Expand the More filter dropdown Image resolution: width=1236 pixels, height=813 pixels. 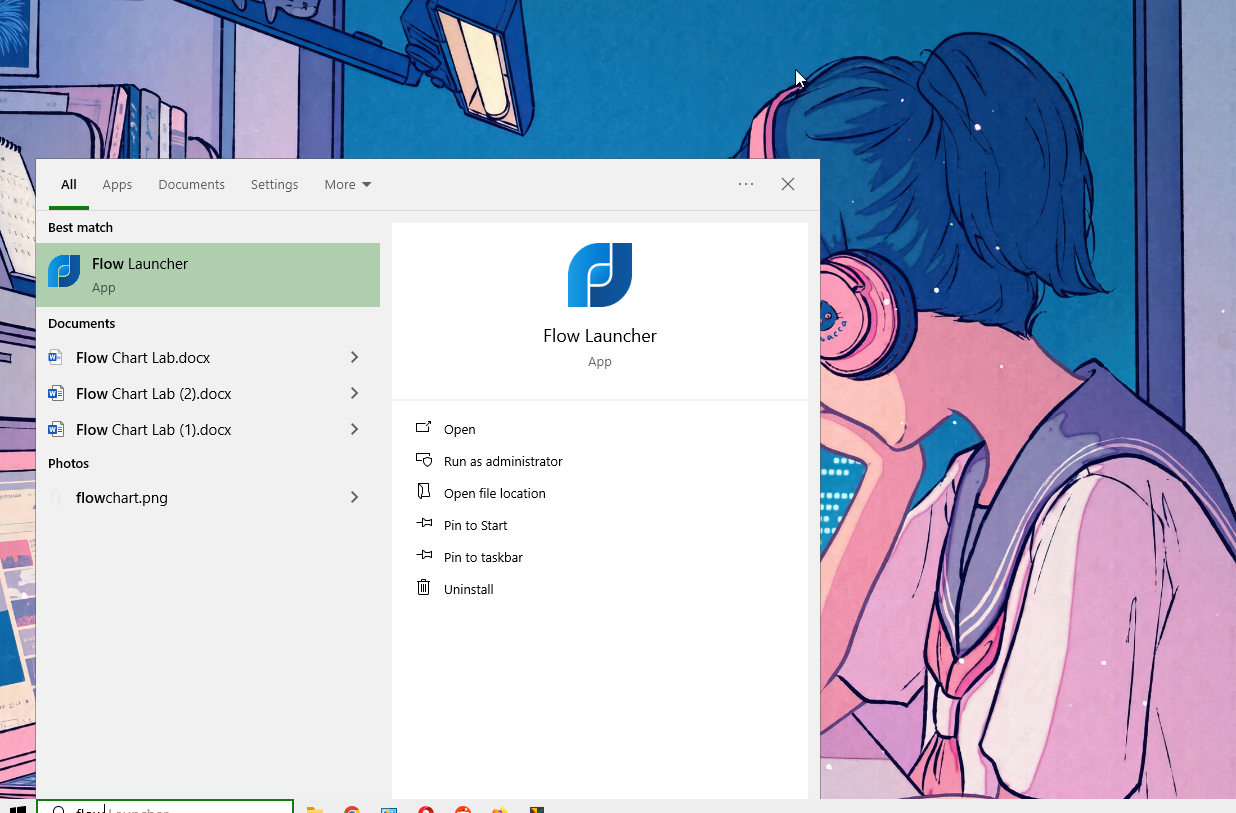347,184
